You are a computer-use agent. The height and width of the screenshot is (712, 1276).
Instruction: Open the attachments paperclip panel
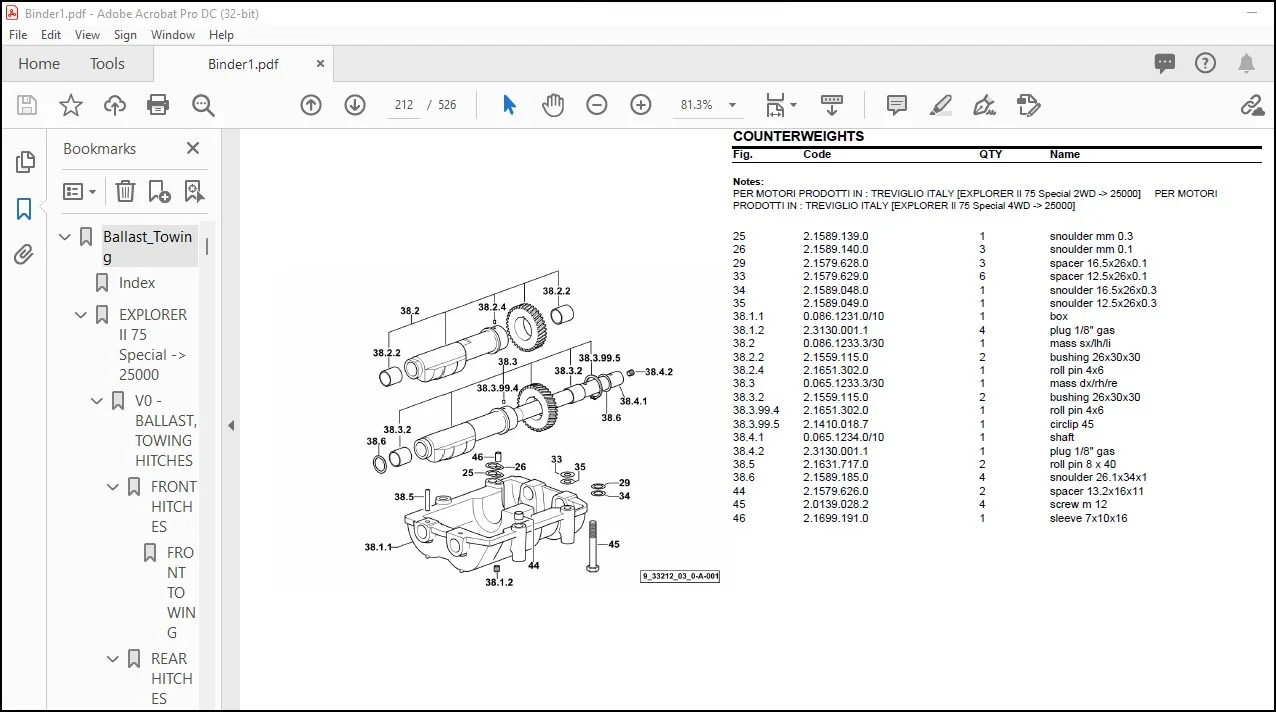pyautogui.click(x=24, y=255)
